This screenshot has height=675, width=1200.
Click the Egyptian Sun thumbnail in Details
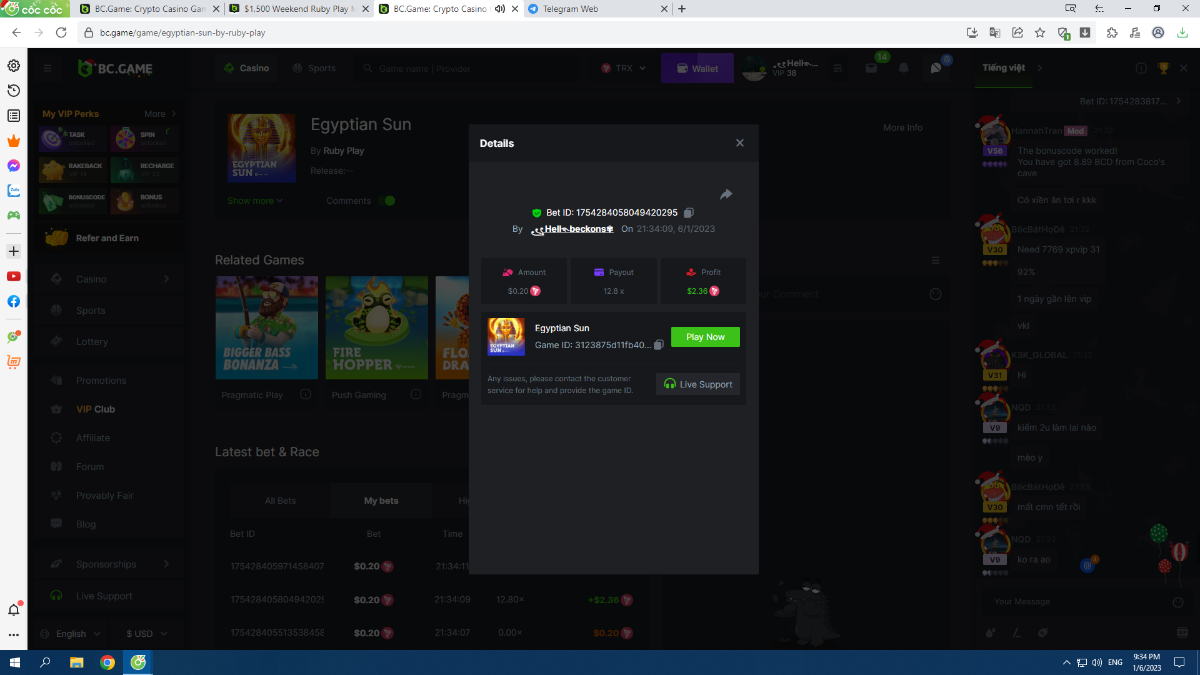click(x=506, y=337)
